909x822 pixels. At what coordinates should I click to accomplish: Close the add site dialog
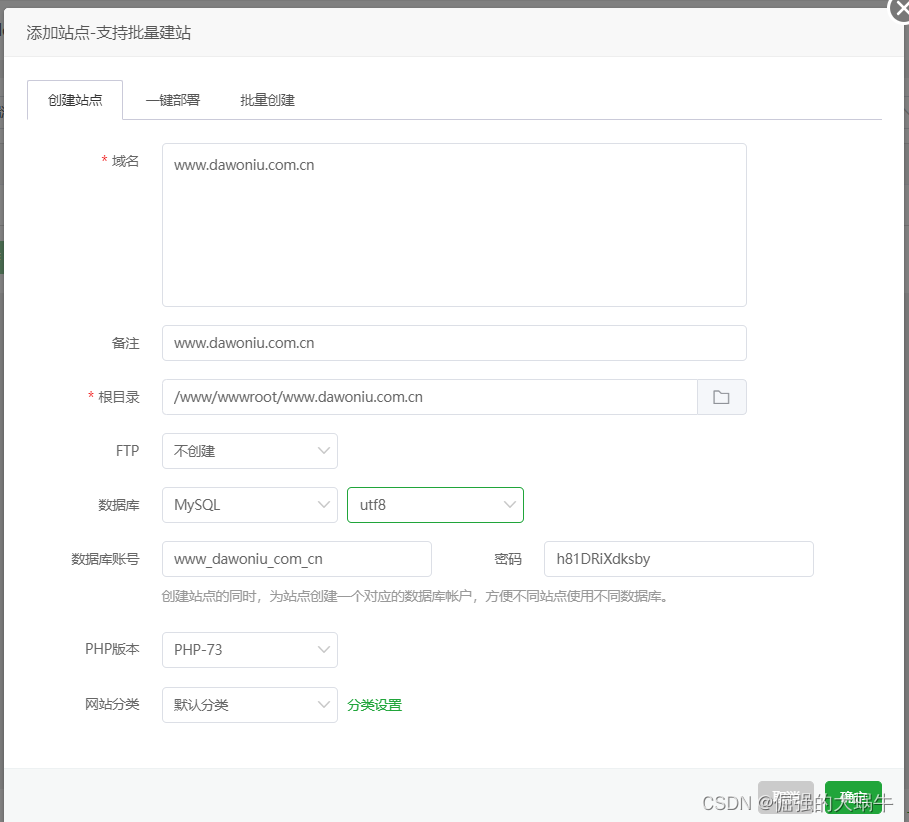[x=900, y=10]
